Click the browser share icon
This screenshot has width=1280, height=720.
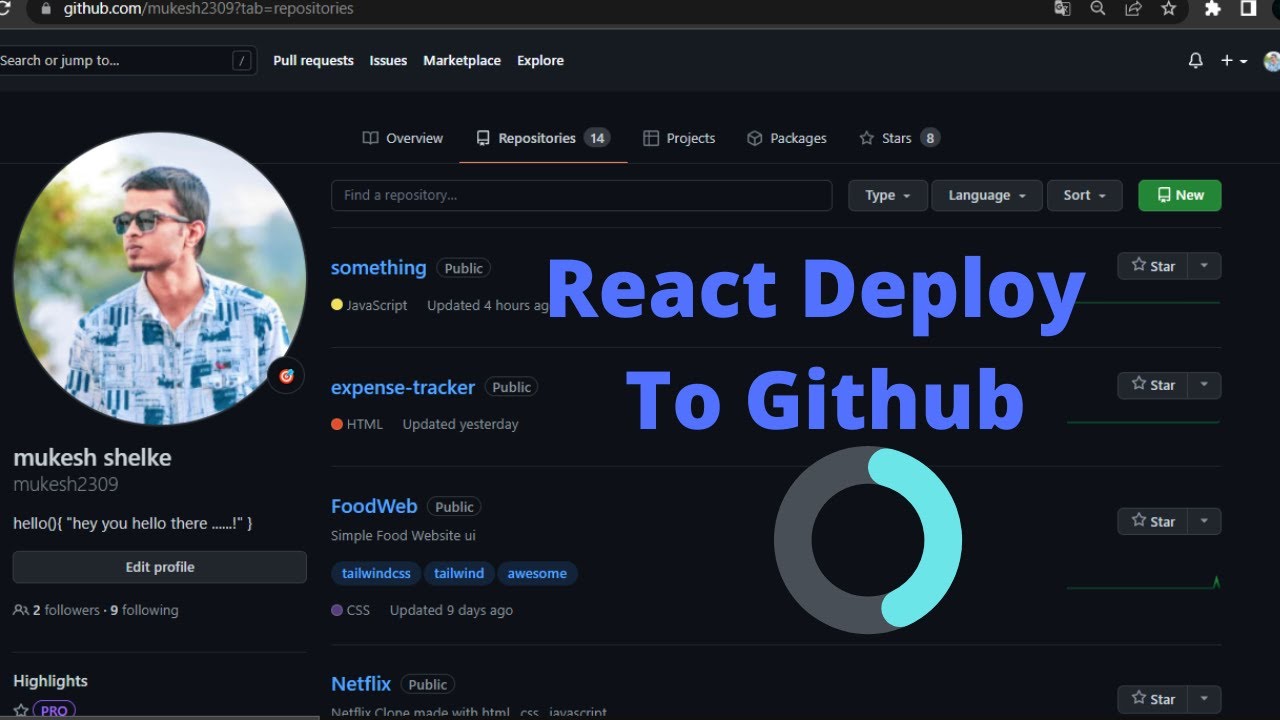(1133, 8)
